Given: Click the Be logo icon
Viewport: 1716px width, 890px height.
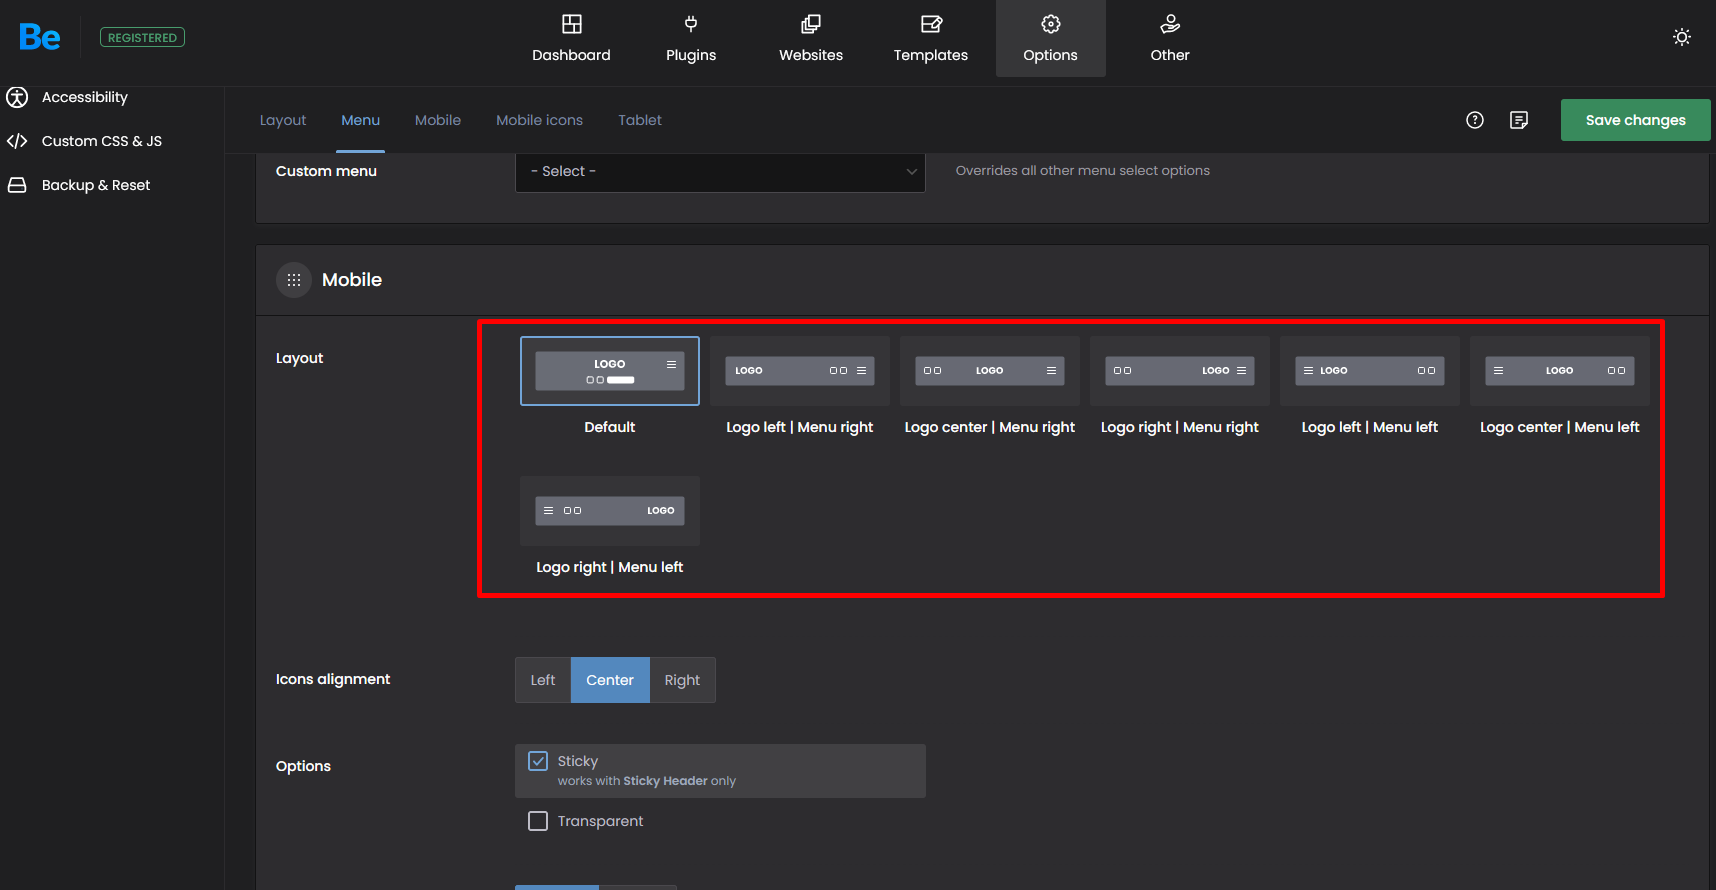Looking at the screenshot, I should 40,37.
